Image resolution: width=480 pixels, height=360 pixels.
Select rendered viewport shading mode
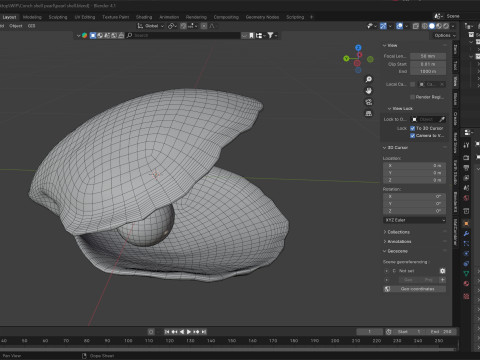tap(446, 26)
